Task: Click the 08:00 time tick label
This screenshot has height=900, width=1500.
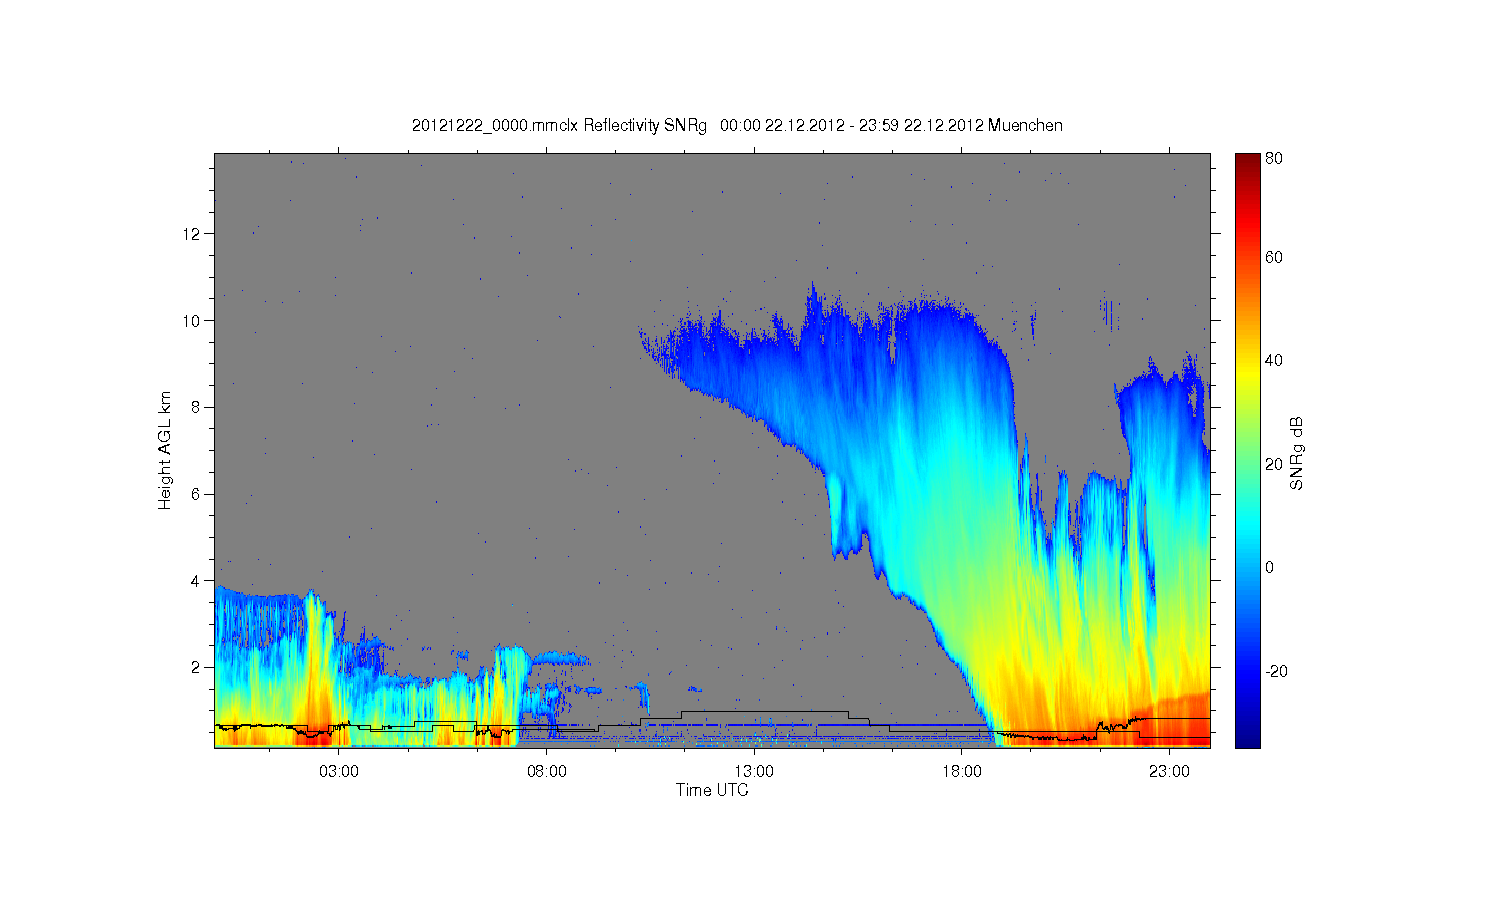Action: (x=547, y=772)
